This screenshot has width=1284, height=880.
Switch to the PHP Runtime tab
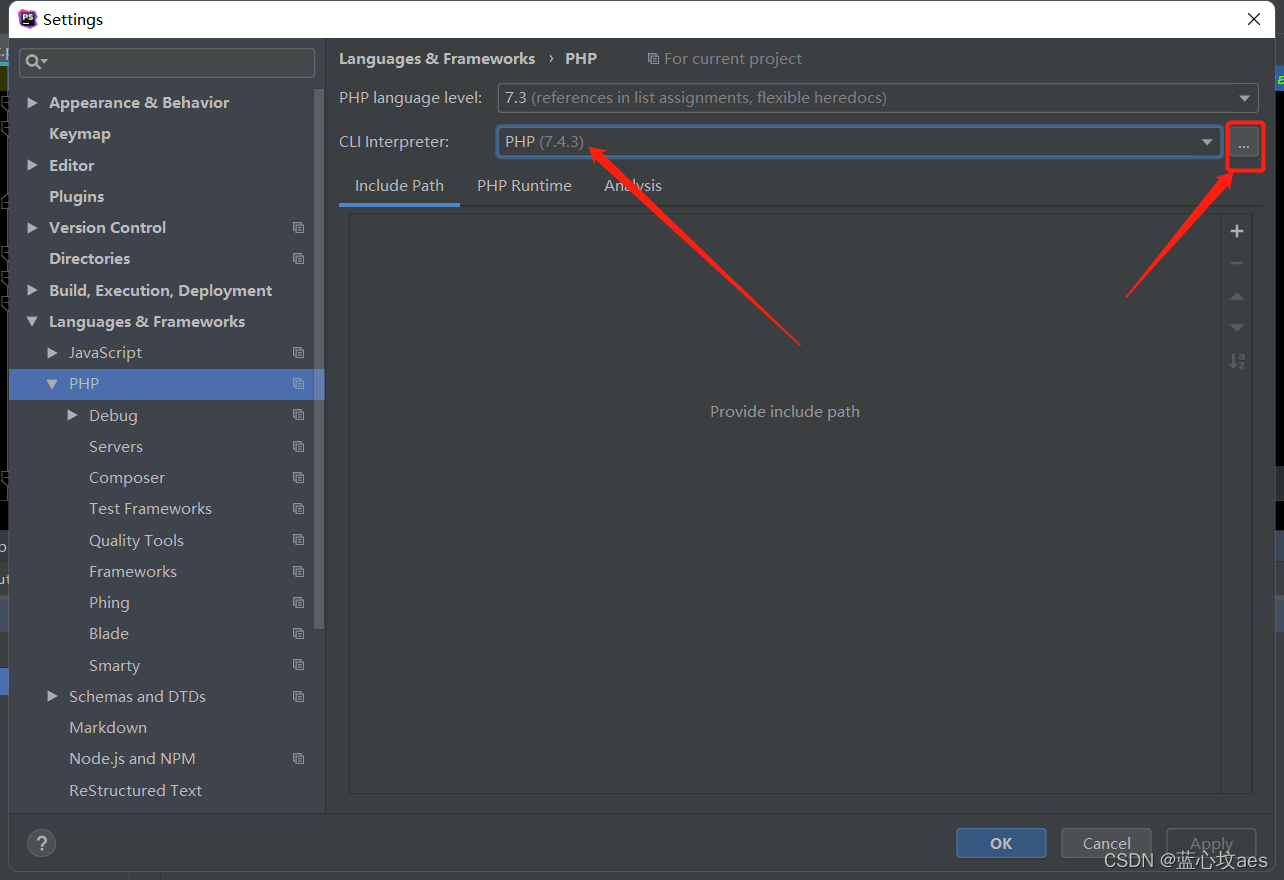point(524,186)
